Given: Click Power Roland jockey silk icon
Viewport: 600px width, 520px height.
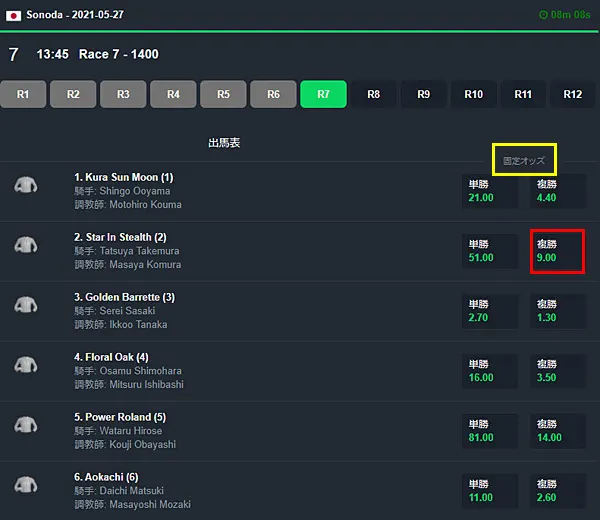Looking at the screenshot, I should (26, 424).
